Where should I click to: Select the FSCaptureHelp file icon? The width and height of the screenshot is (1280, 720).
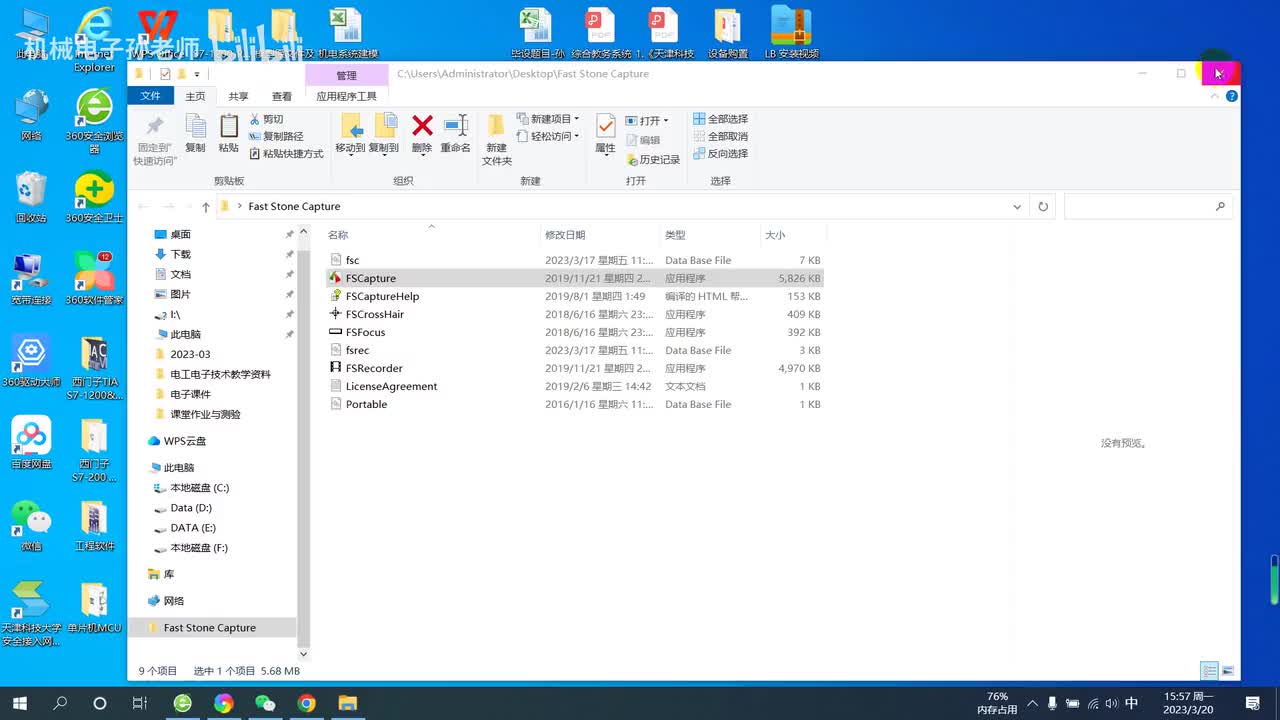tap(336, 296)
